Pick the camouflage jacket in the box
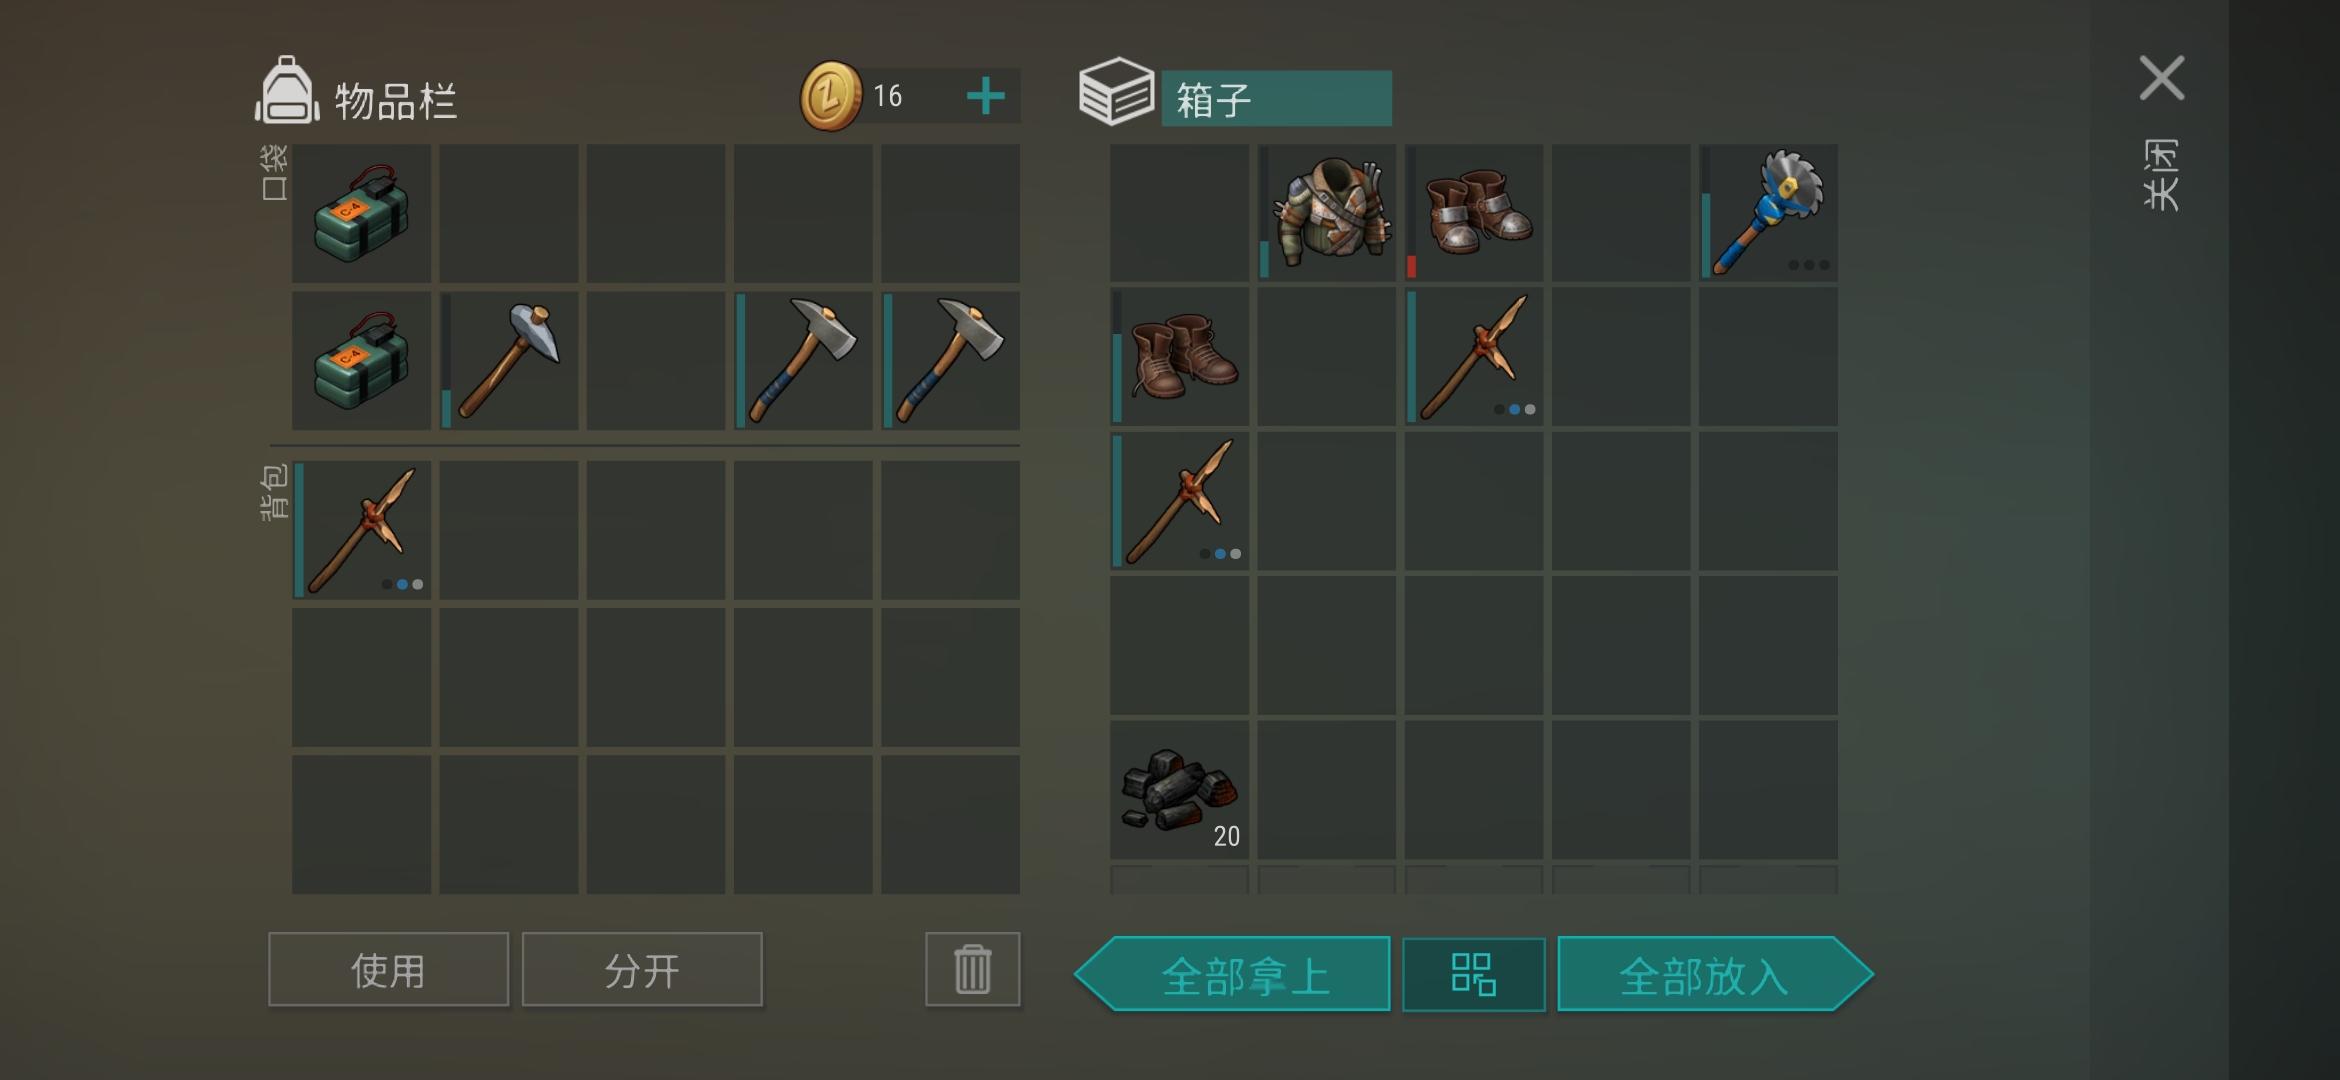 1327,213
